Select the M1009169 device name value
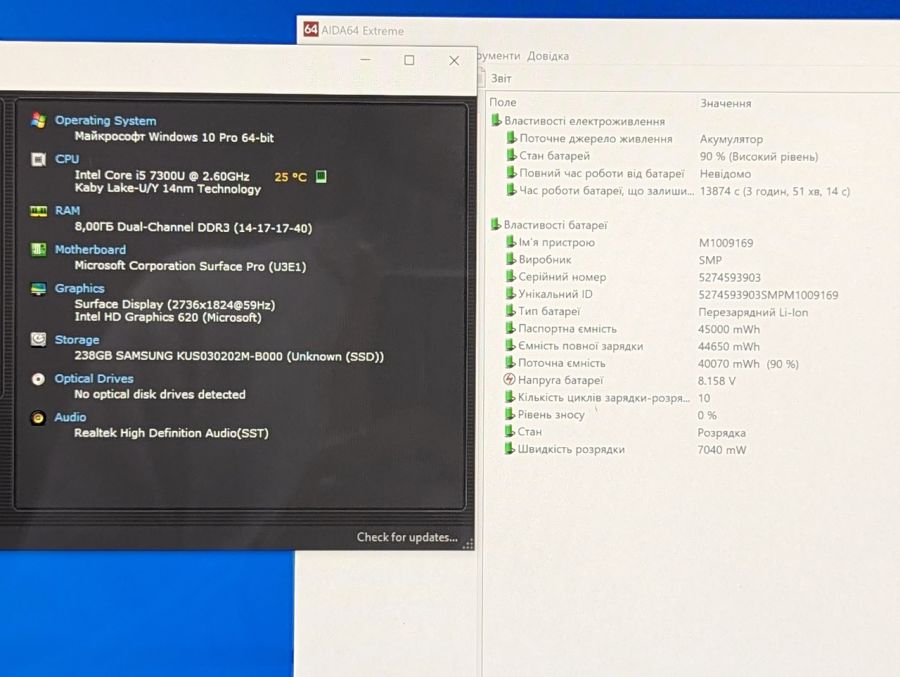The image size is (900, 677). click(726, 243)
